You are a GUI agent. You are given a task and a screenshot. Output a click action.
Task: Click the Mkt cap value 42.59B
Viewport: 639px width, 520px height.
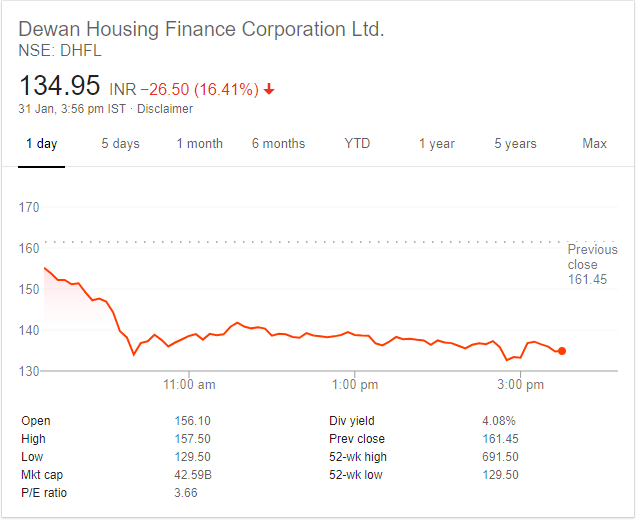point(193,475)
